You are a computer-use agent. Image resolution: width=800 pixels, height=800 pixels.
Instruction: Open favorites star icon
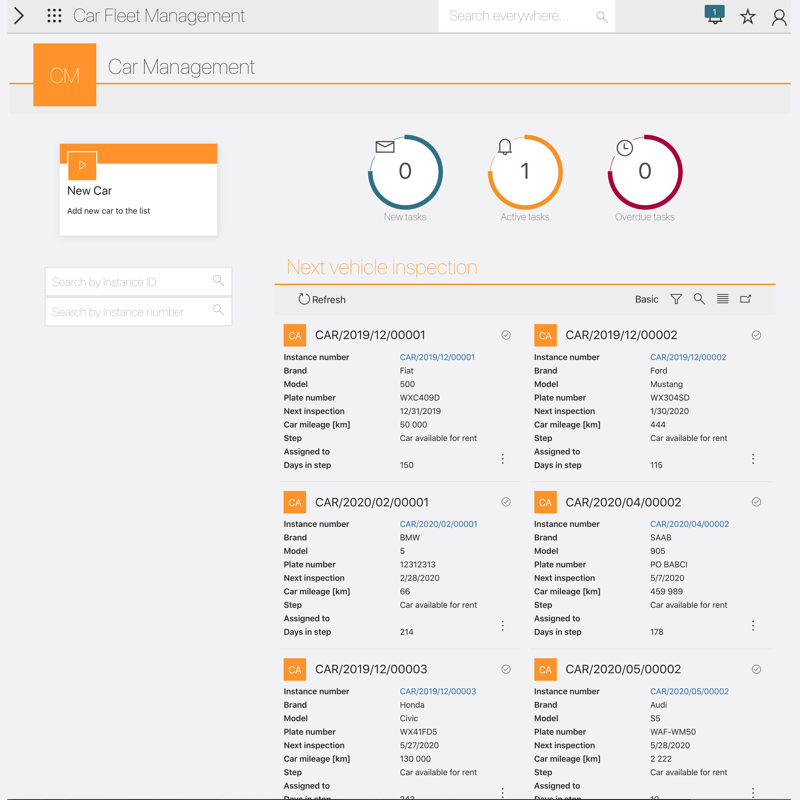(x=747, y=16)
